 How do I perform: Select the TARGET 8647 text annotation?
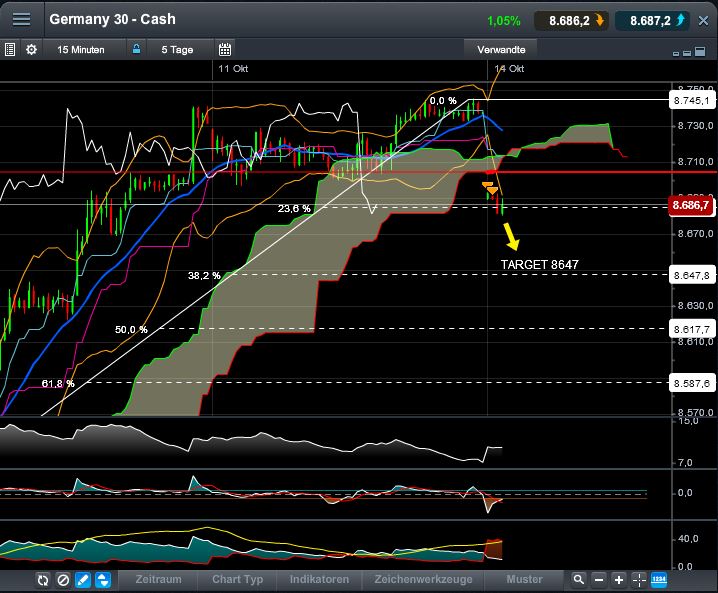[x=539, y=265]
